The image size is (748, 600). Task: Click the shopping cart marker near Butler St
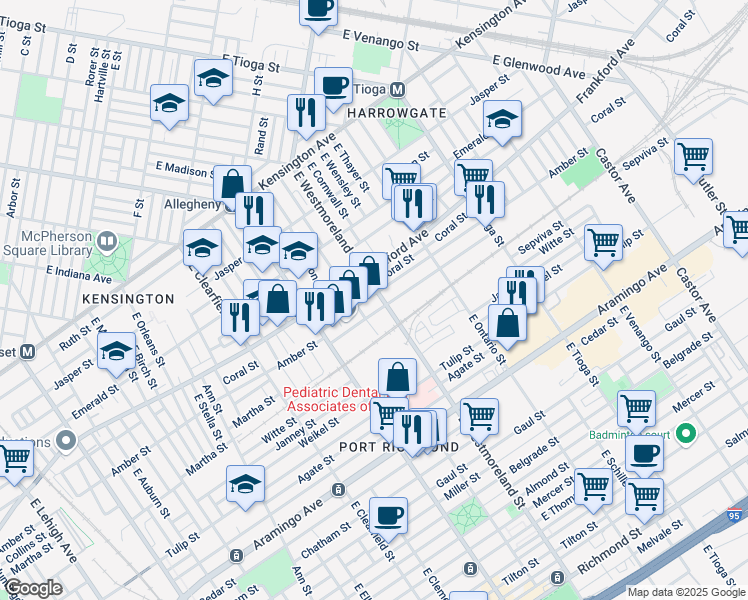(x=694, y=158)
